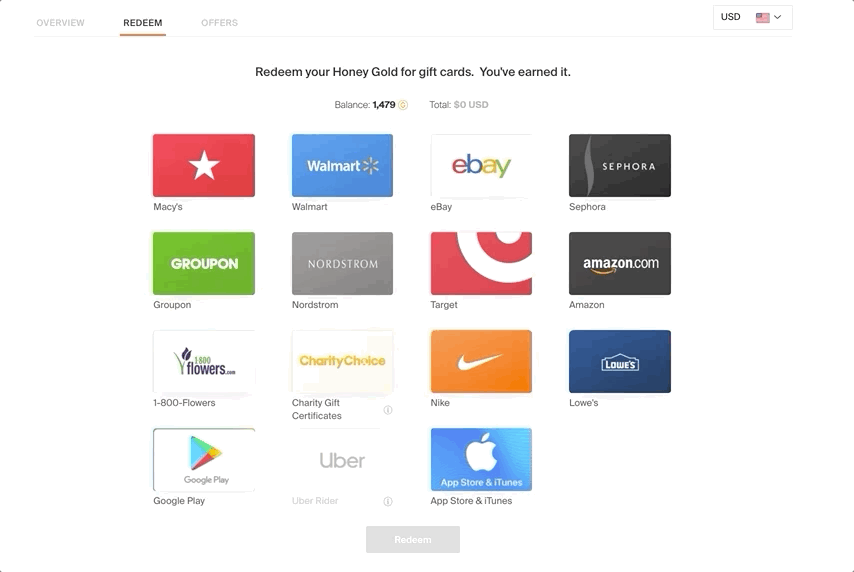Pick the Target gift card
Viewport: 854px width, 572px height.
tap(481, 264)
